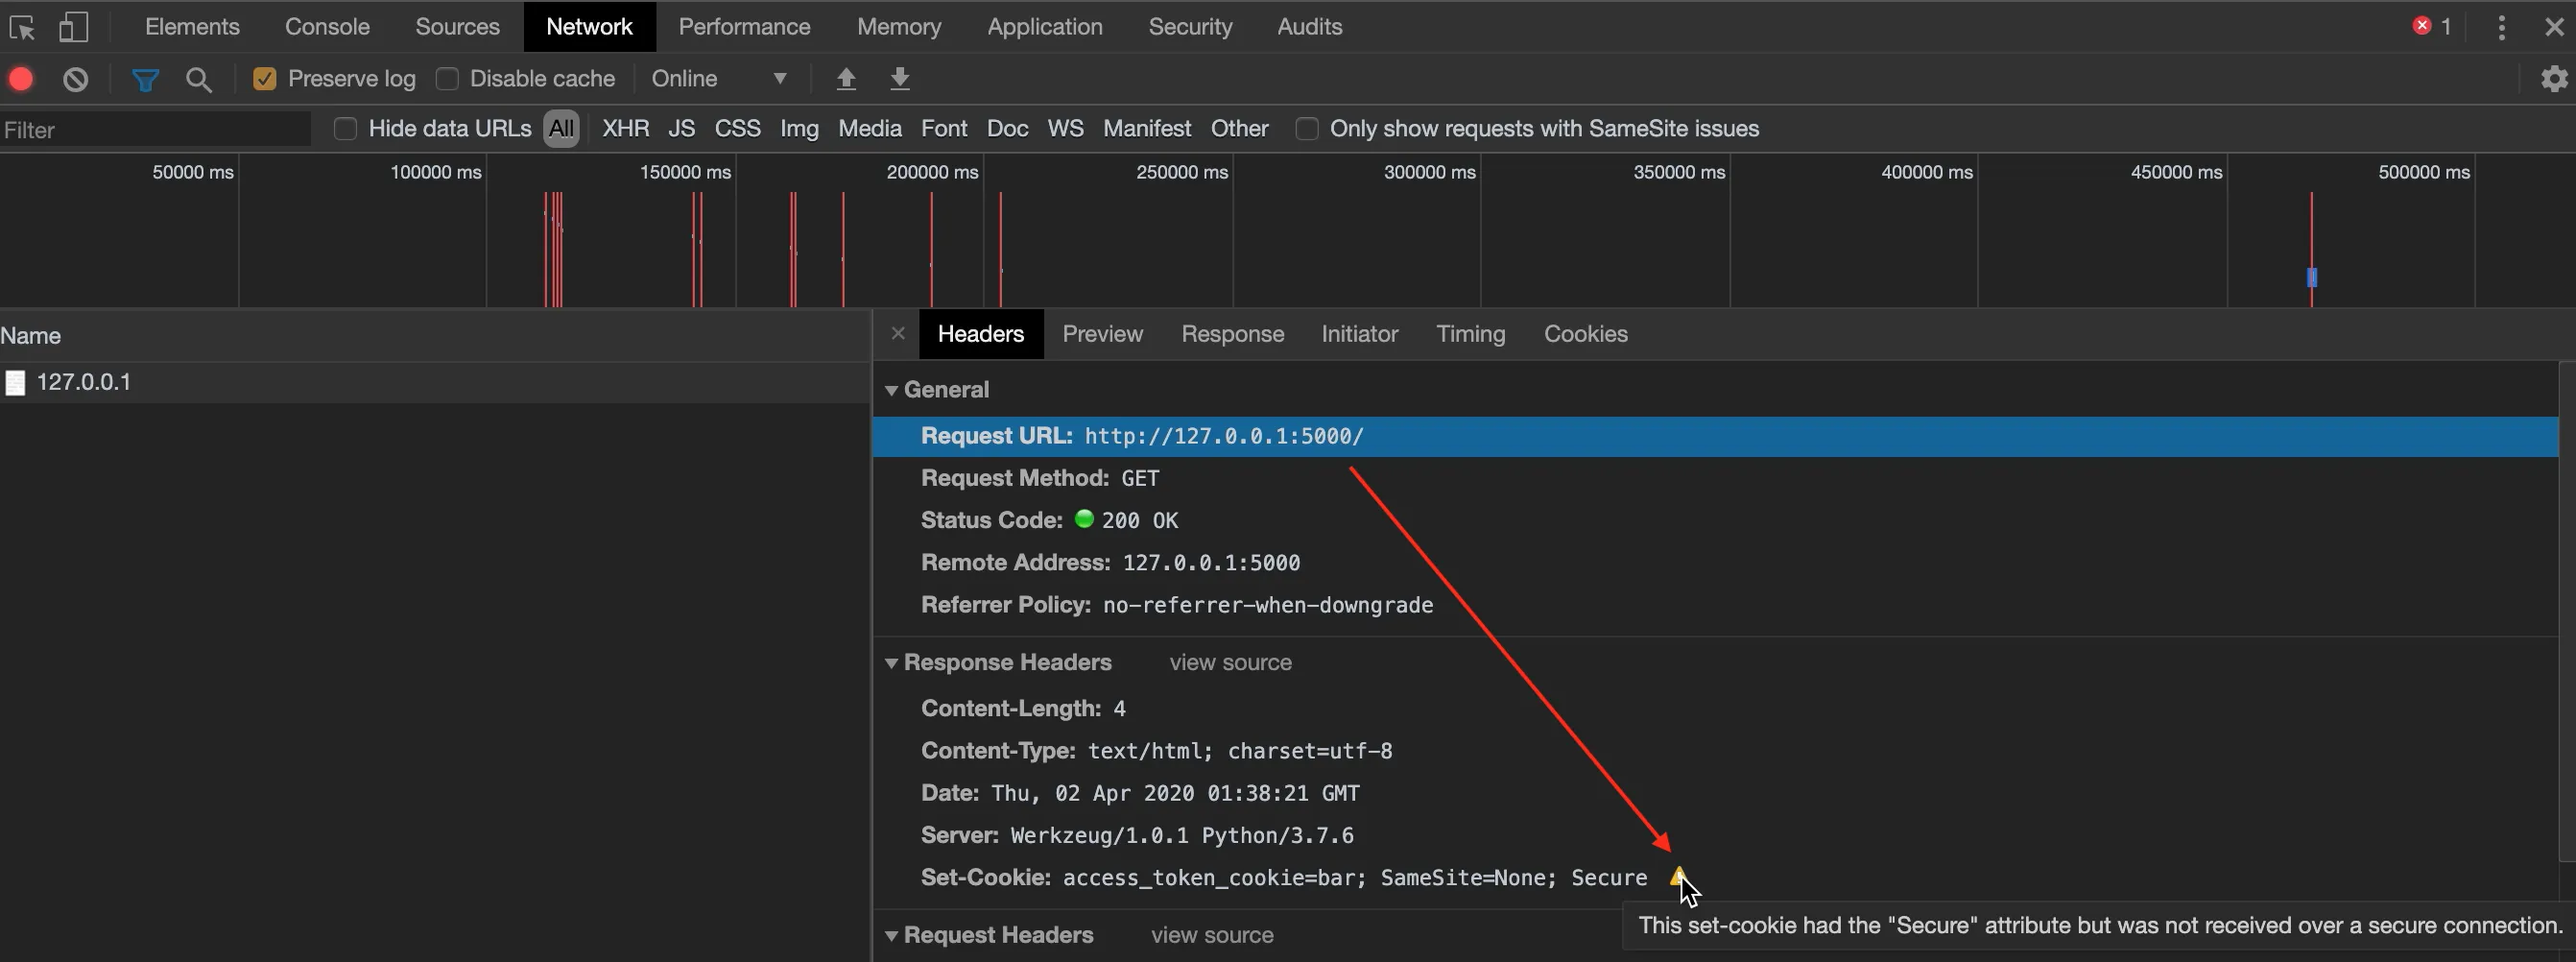Uncheck the Preserve log checkbox

click(x=265, y=79)
